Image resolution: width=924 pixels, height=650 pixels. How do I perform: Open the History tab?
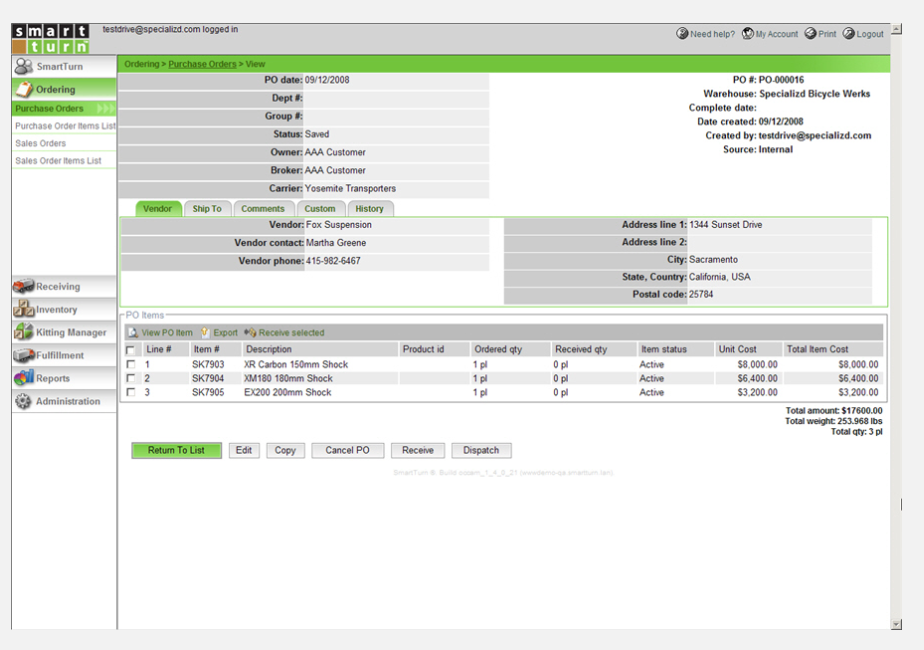pyautogui.click(x=370, y=209)
